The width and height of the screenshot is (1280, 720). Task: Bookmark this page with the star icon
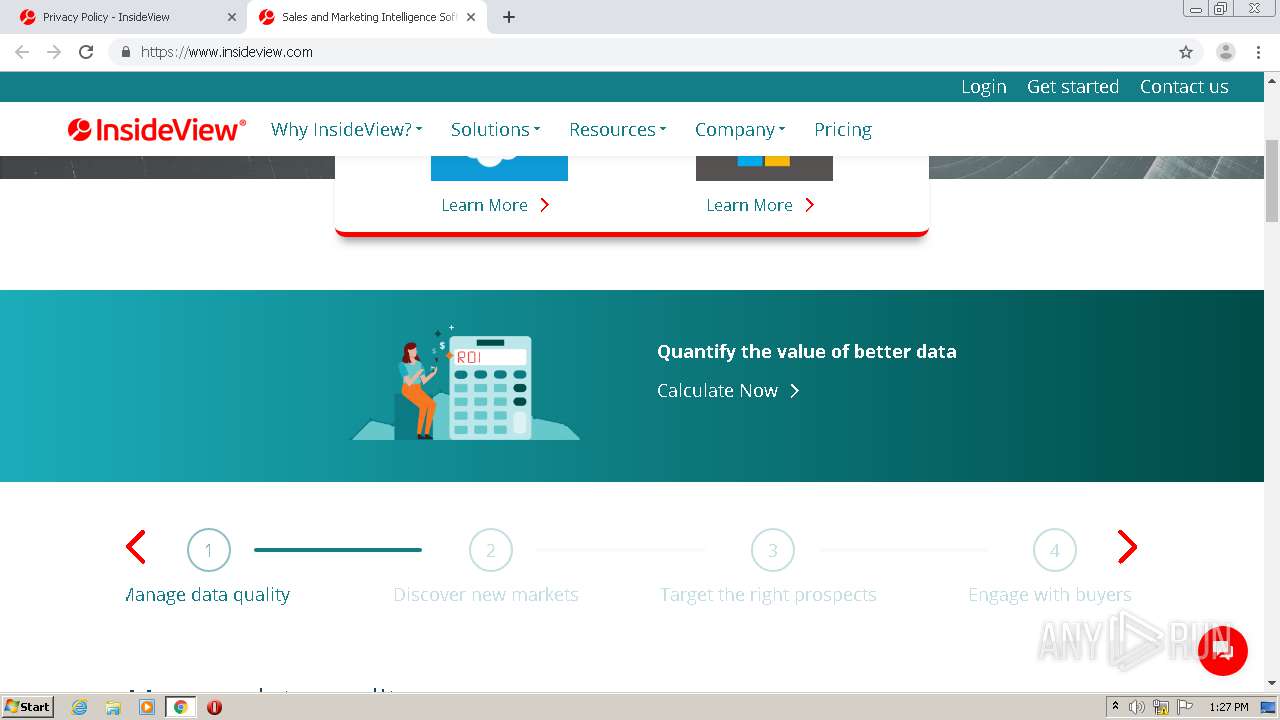[1186, 52]
